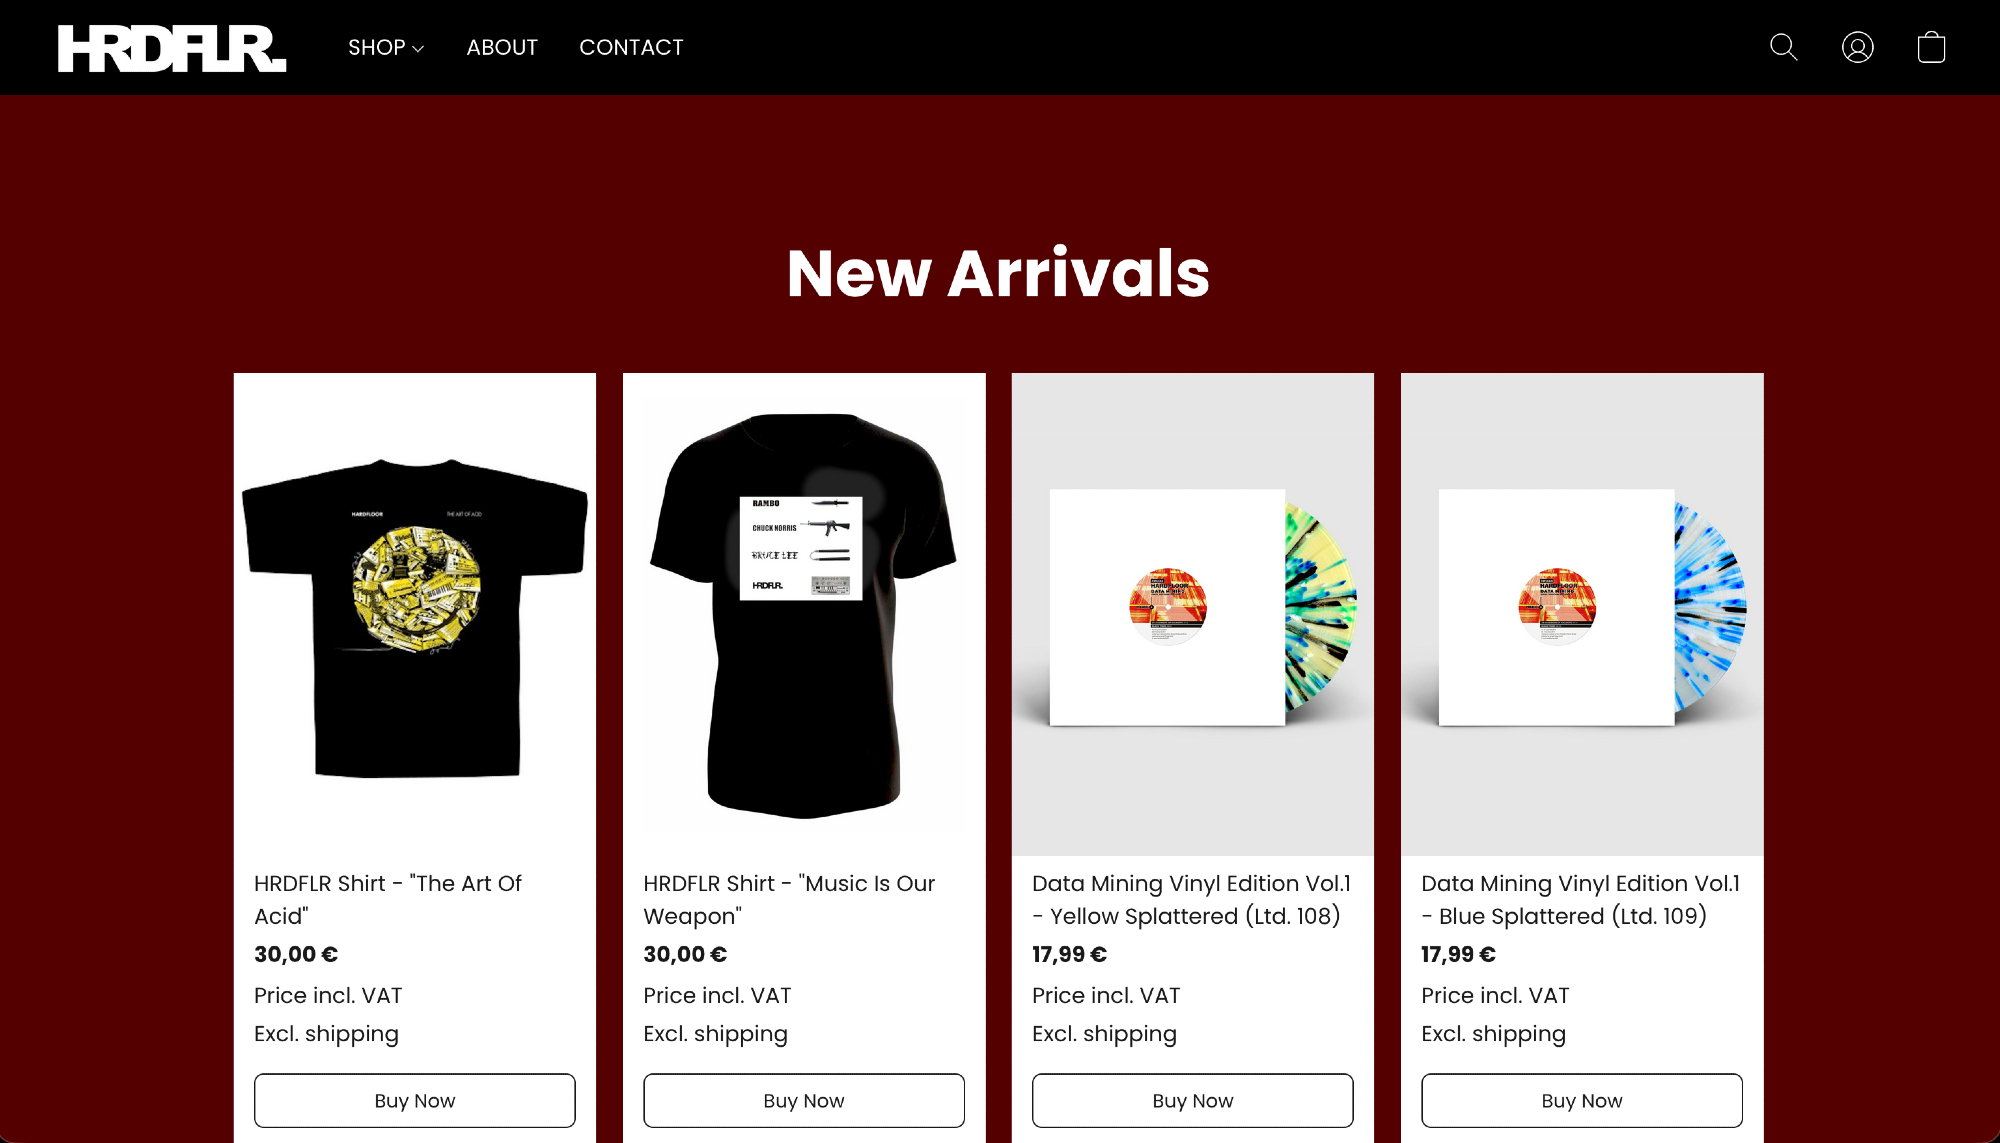Buy Now The Art Of Acid shirt

click(x=415, y=1100)
